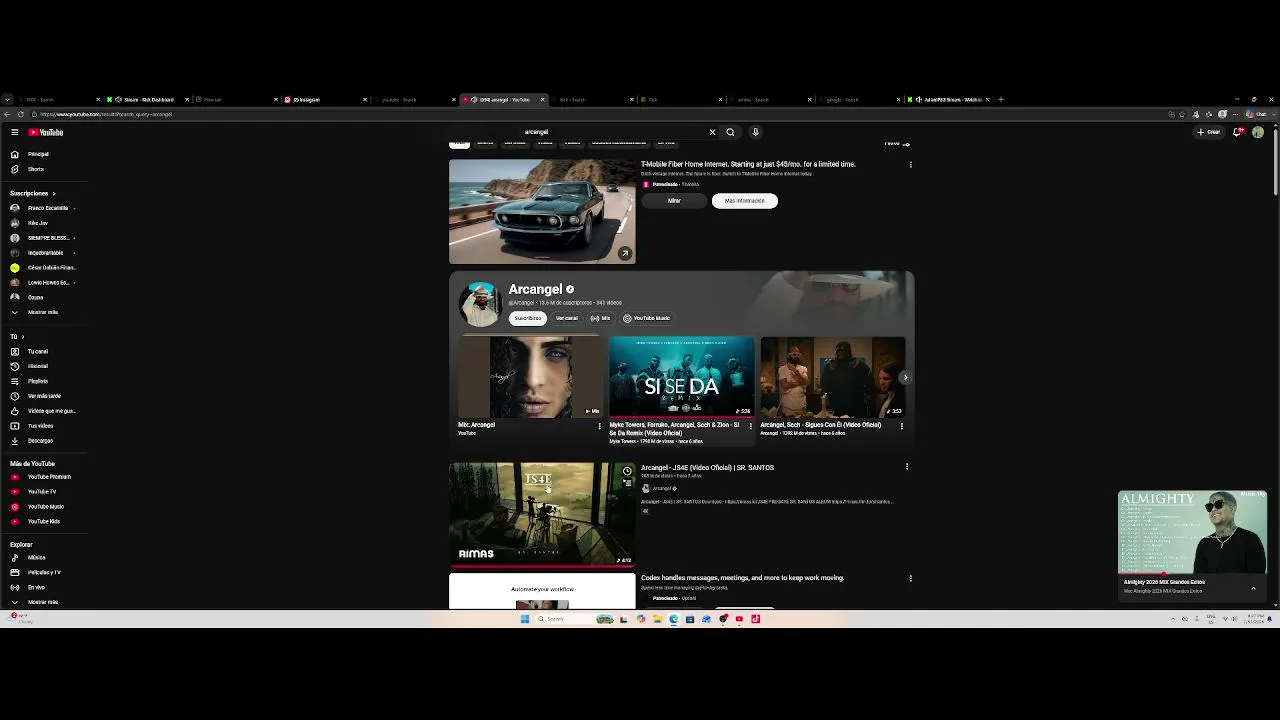1280x720 pixels.
Task: Subscribe to the Arcangel channel
Action: pyautogui.click(x=527, y=318)
